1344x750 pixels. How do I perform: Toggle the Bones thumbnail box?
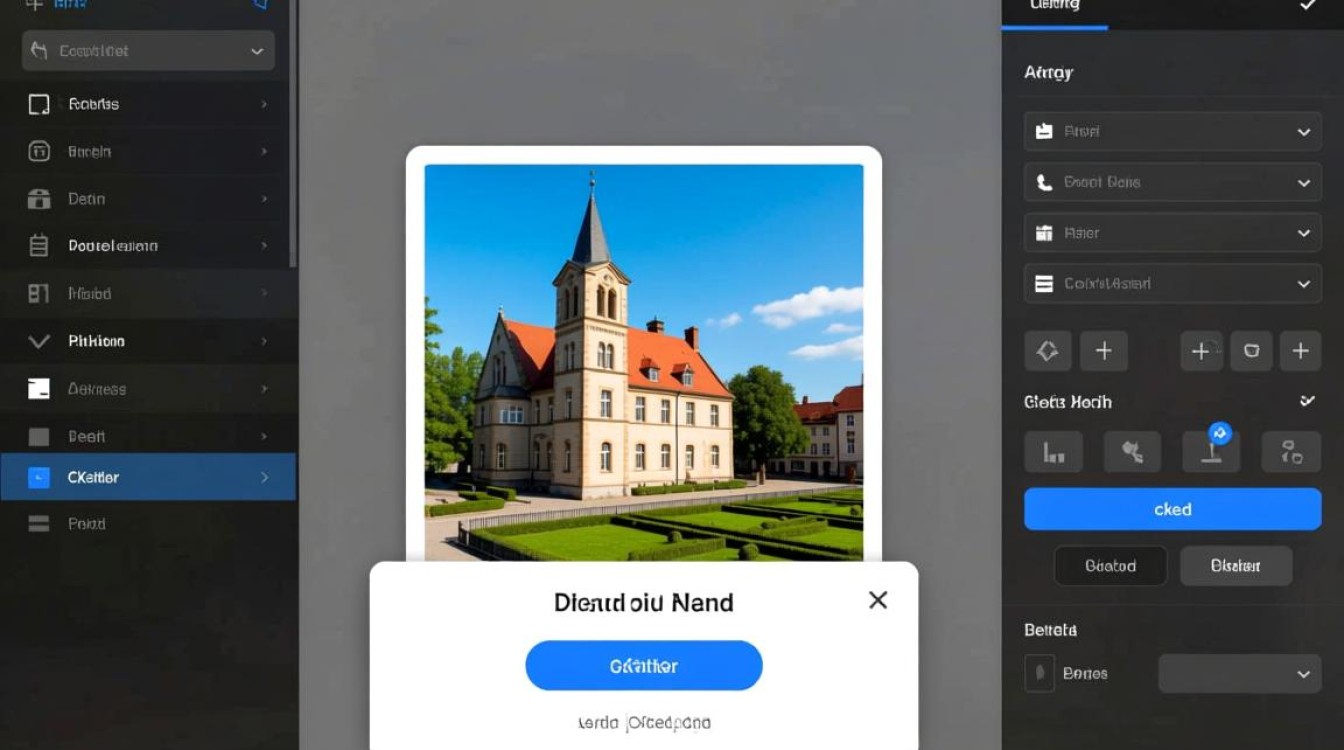point(1040,673)
